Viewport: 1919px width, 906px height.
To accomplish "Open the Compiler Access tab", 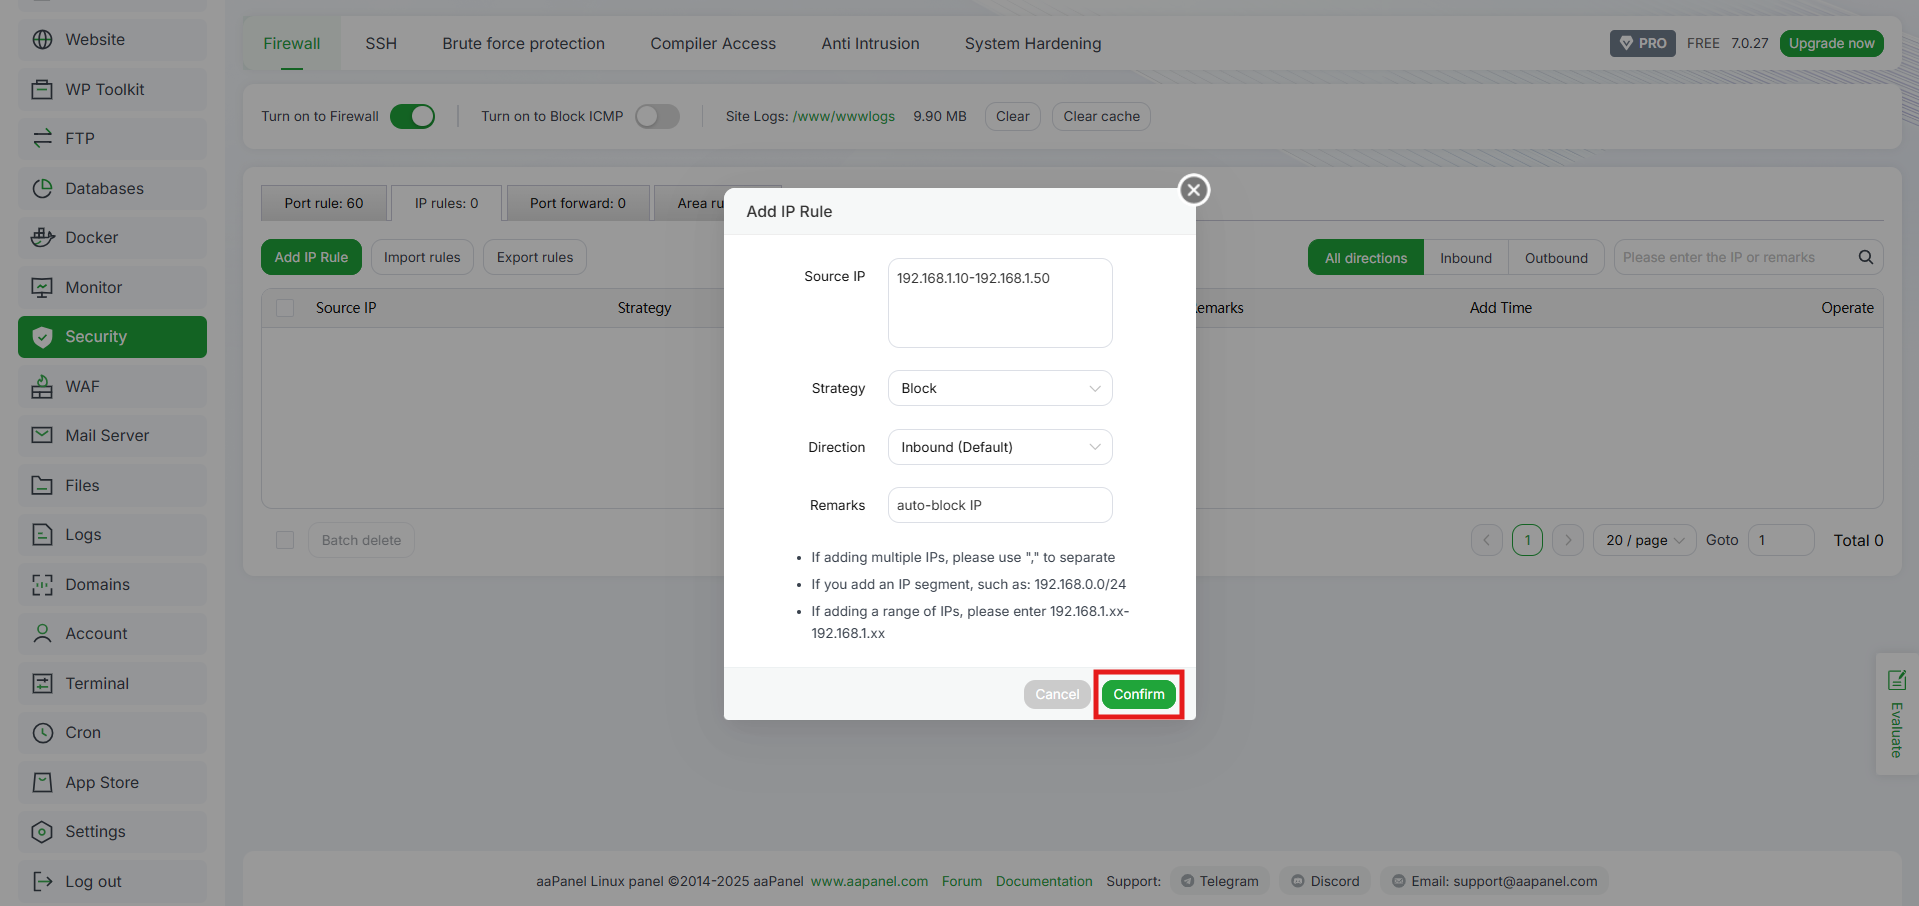I will pos(713,43).
